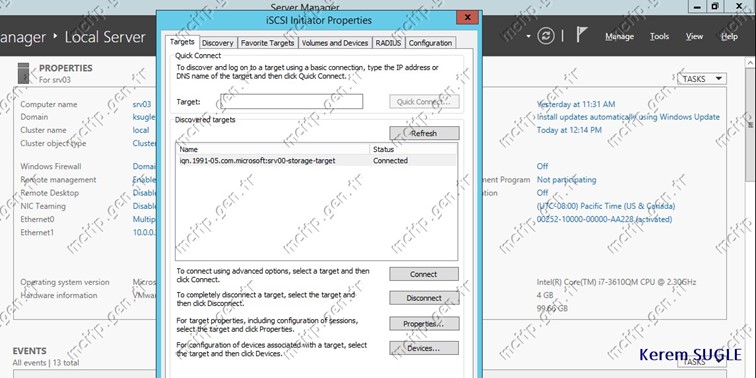This screenshot has height=378, width=756.
Task: Select the srv00-storage-target row
Action: tap(316, 161)
